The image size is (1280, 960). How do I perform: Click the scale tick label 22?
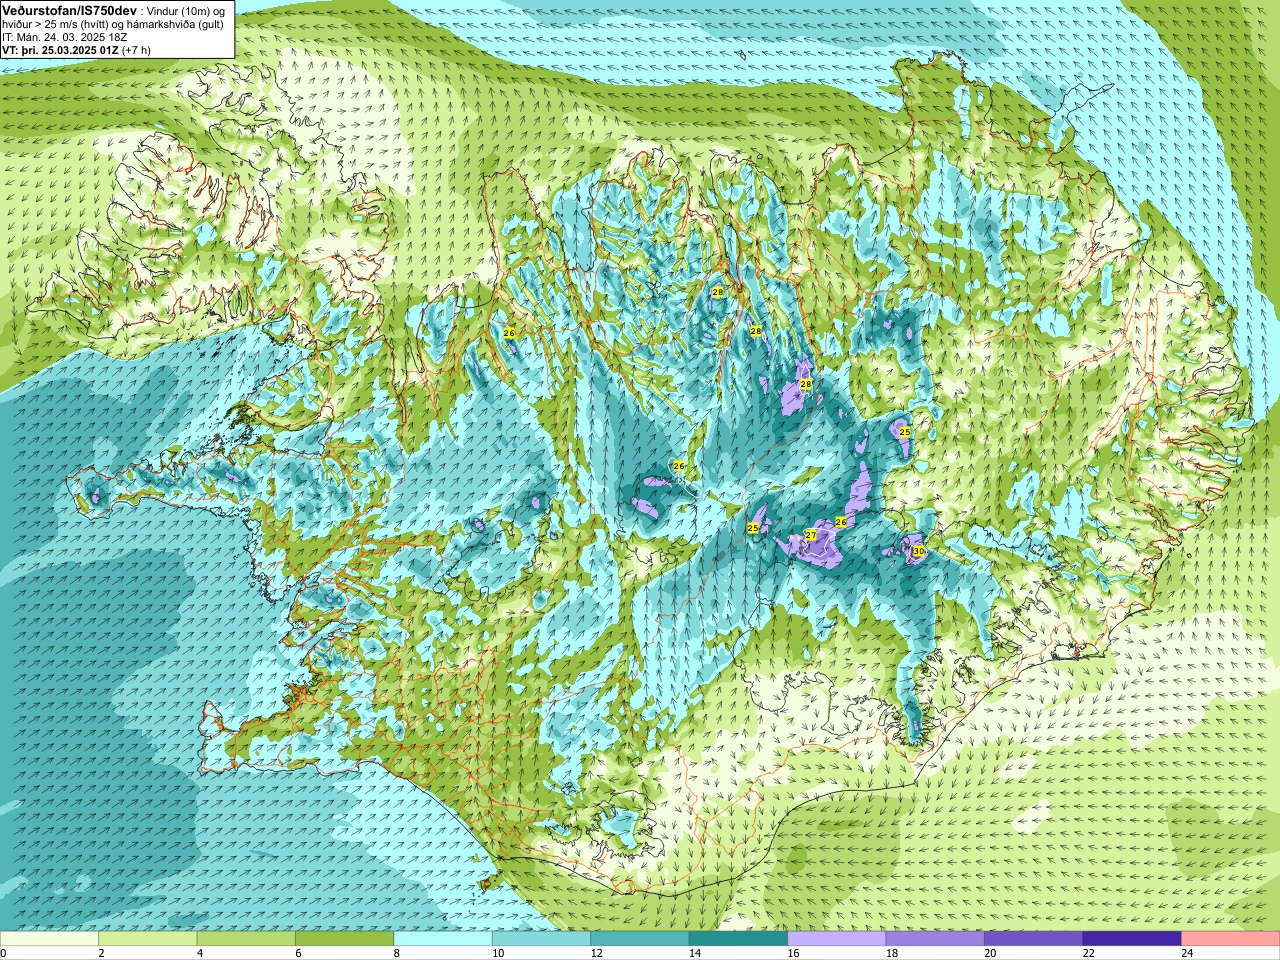pyautogui.click(x=1088, y=953)
